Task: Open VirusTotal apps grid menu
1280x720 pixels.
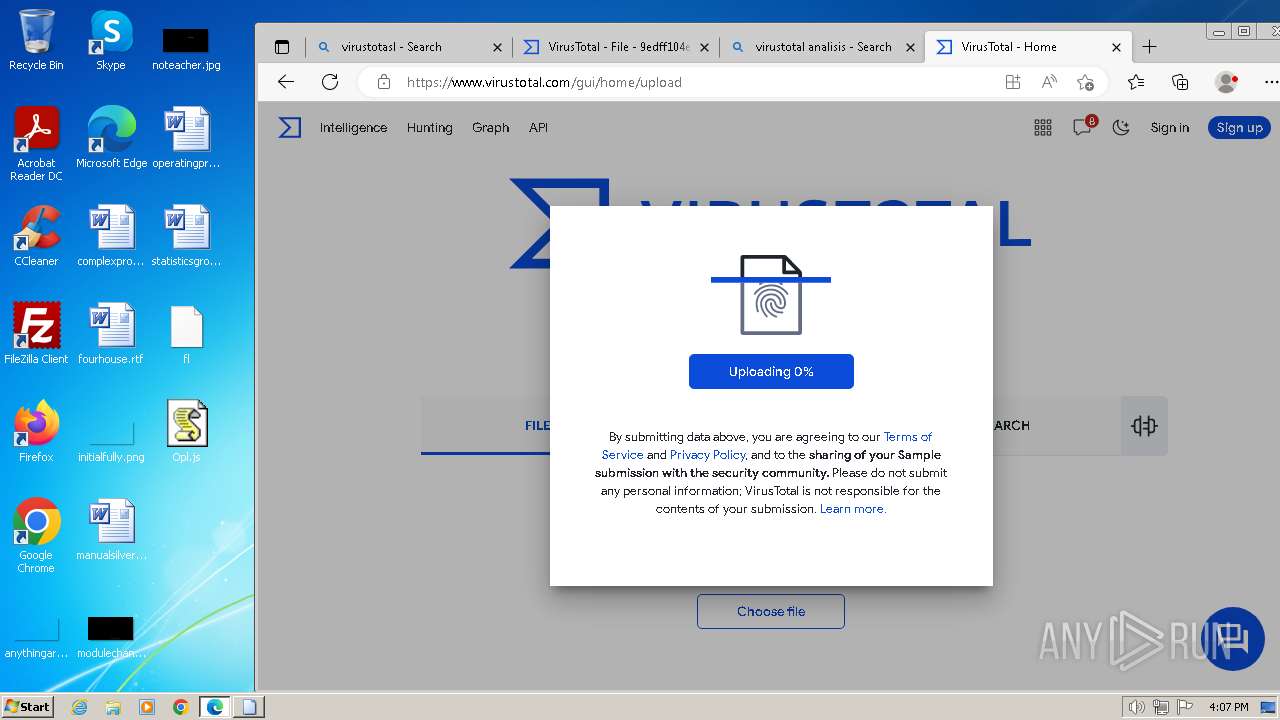Action: pos(1043,127)
